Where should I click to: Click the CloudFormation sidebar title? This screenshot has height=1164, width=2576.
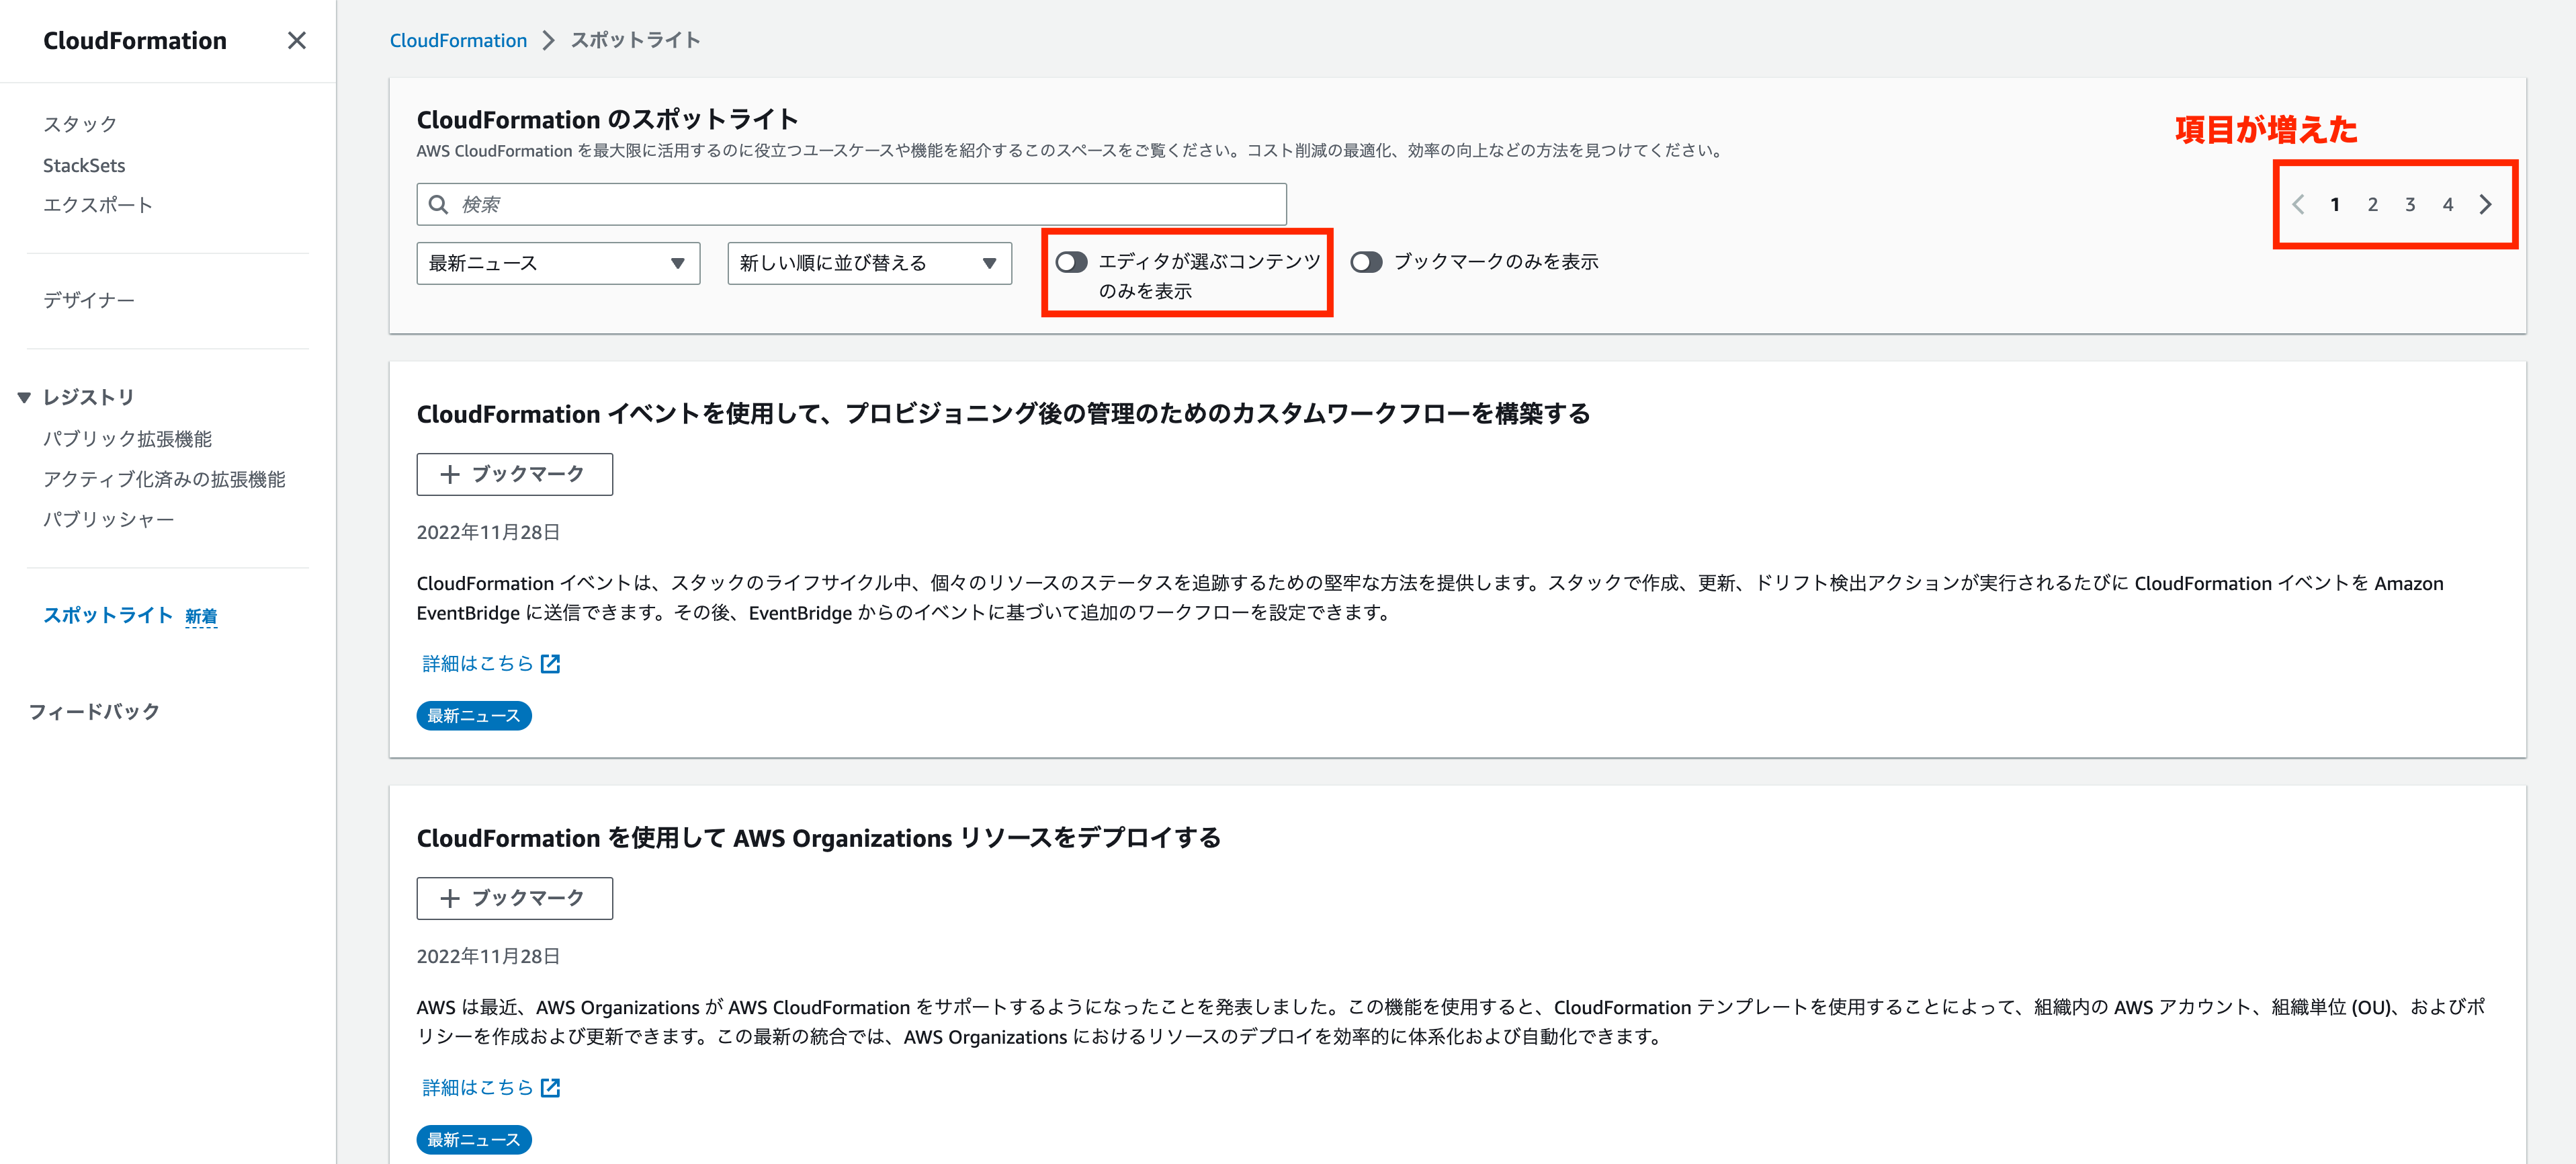(x=135, y=41)
